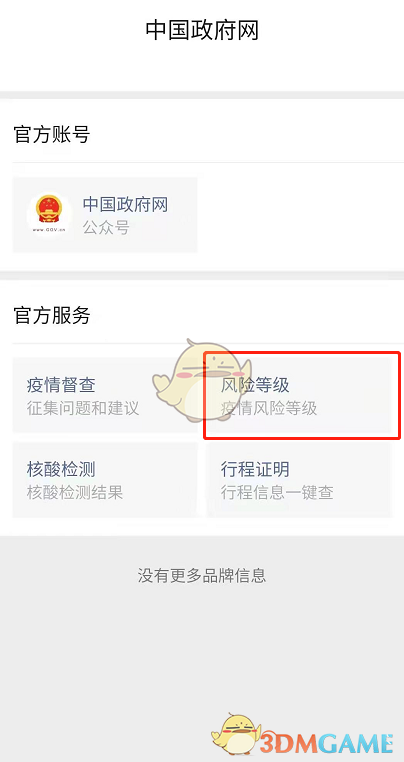Open the 行程证明 service

[x=299, y=480]
